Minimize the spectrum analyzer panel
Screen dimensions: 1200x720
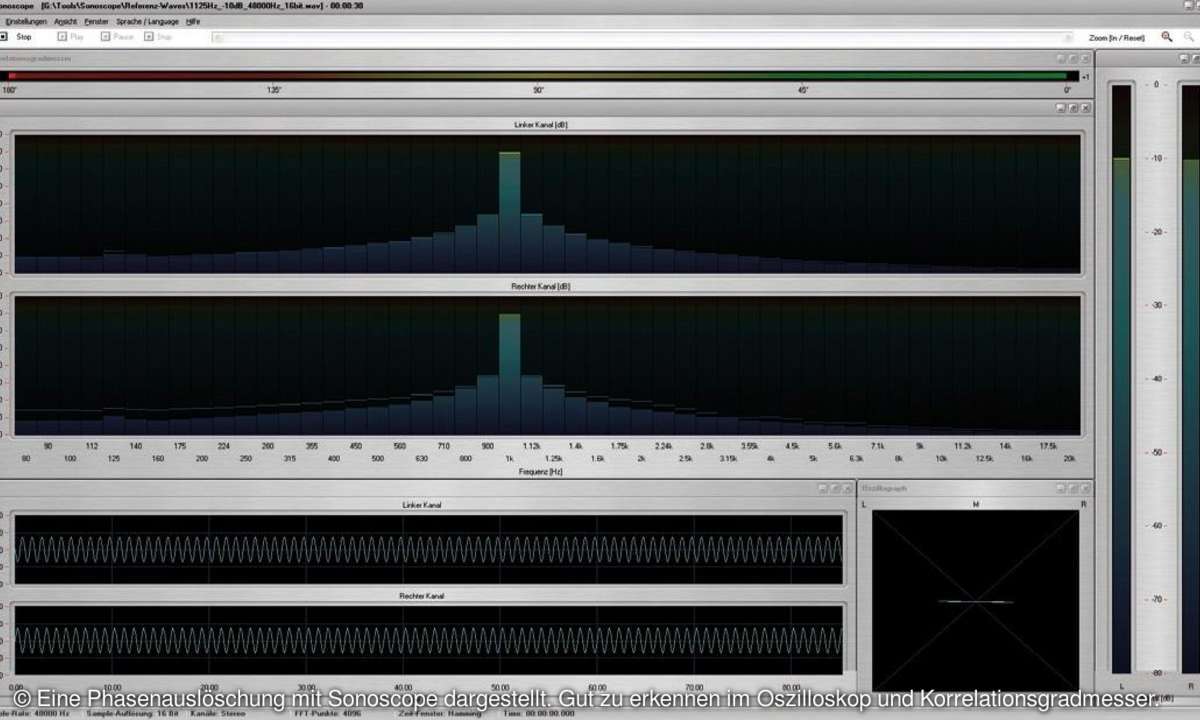click(x=1061, y=108)
